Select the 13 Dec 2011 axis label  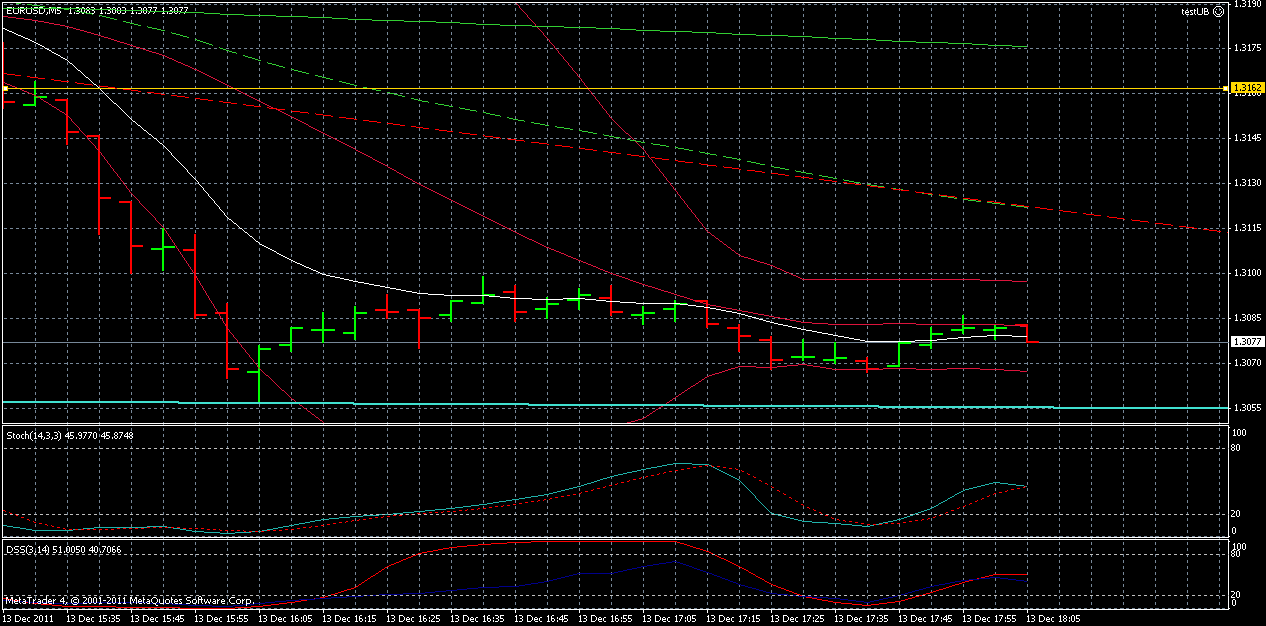pyautogui.click(x=30, y=618)
